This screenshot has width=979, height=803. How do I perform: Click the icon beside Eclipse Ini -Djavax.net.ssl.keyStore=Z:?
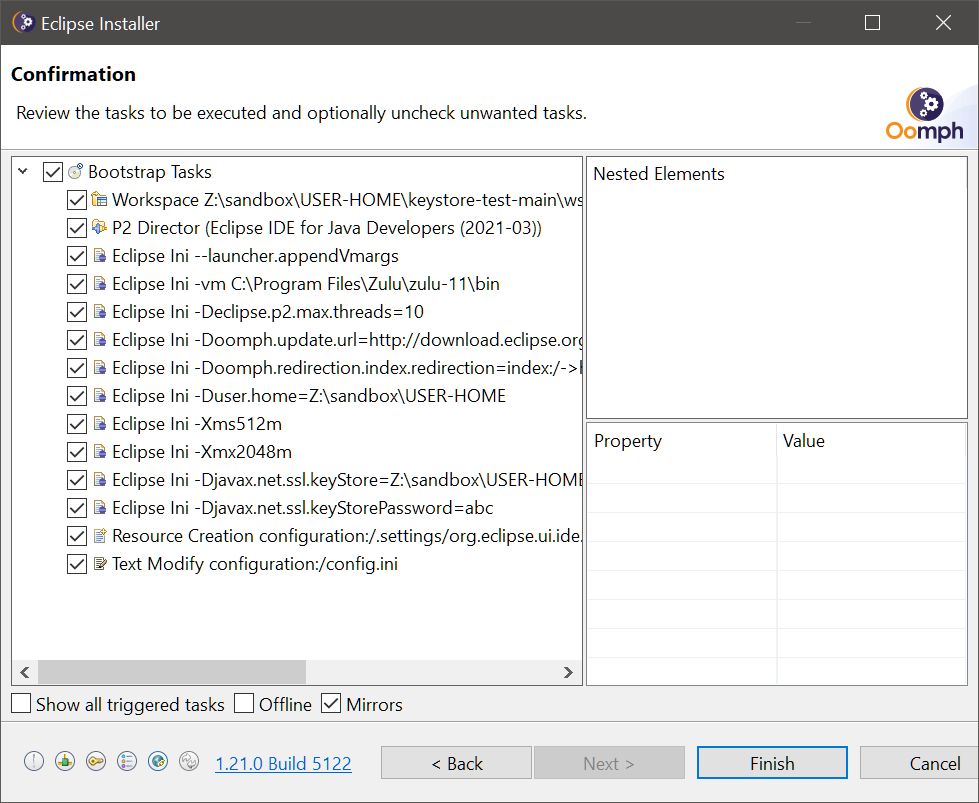[x=99, y=480]
